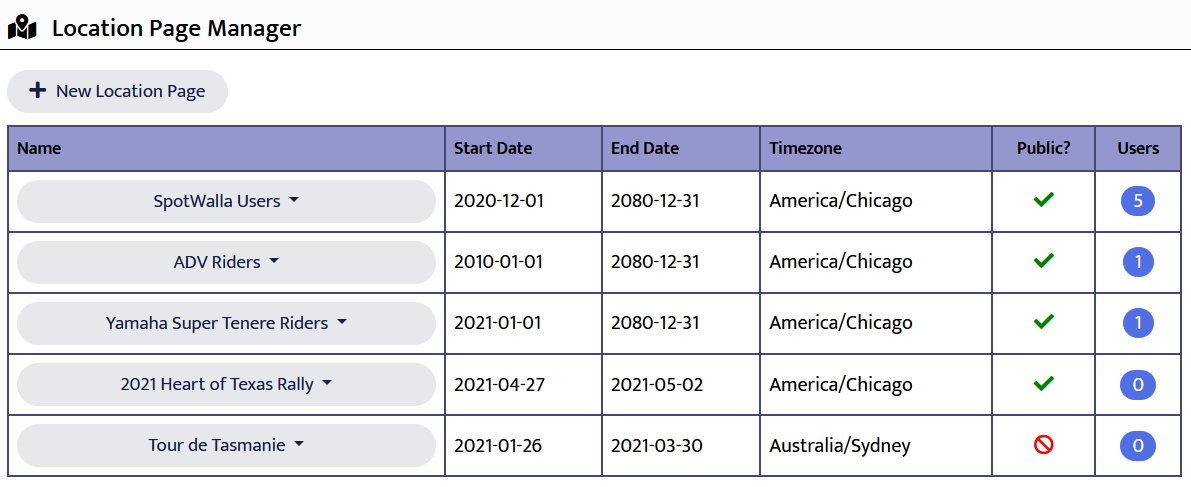Click the green checkmark for 2021 Heart of Texas Rally
Image resolution: width=1191 pixels, height=487 pixels.
click(x=1044, y=384)
